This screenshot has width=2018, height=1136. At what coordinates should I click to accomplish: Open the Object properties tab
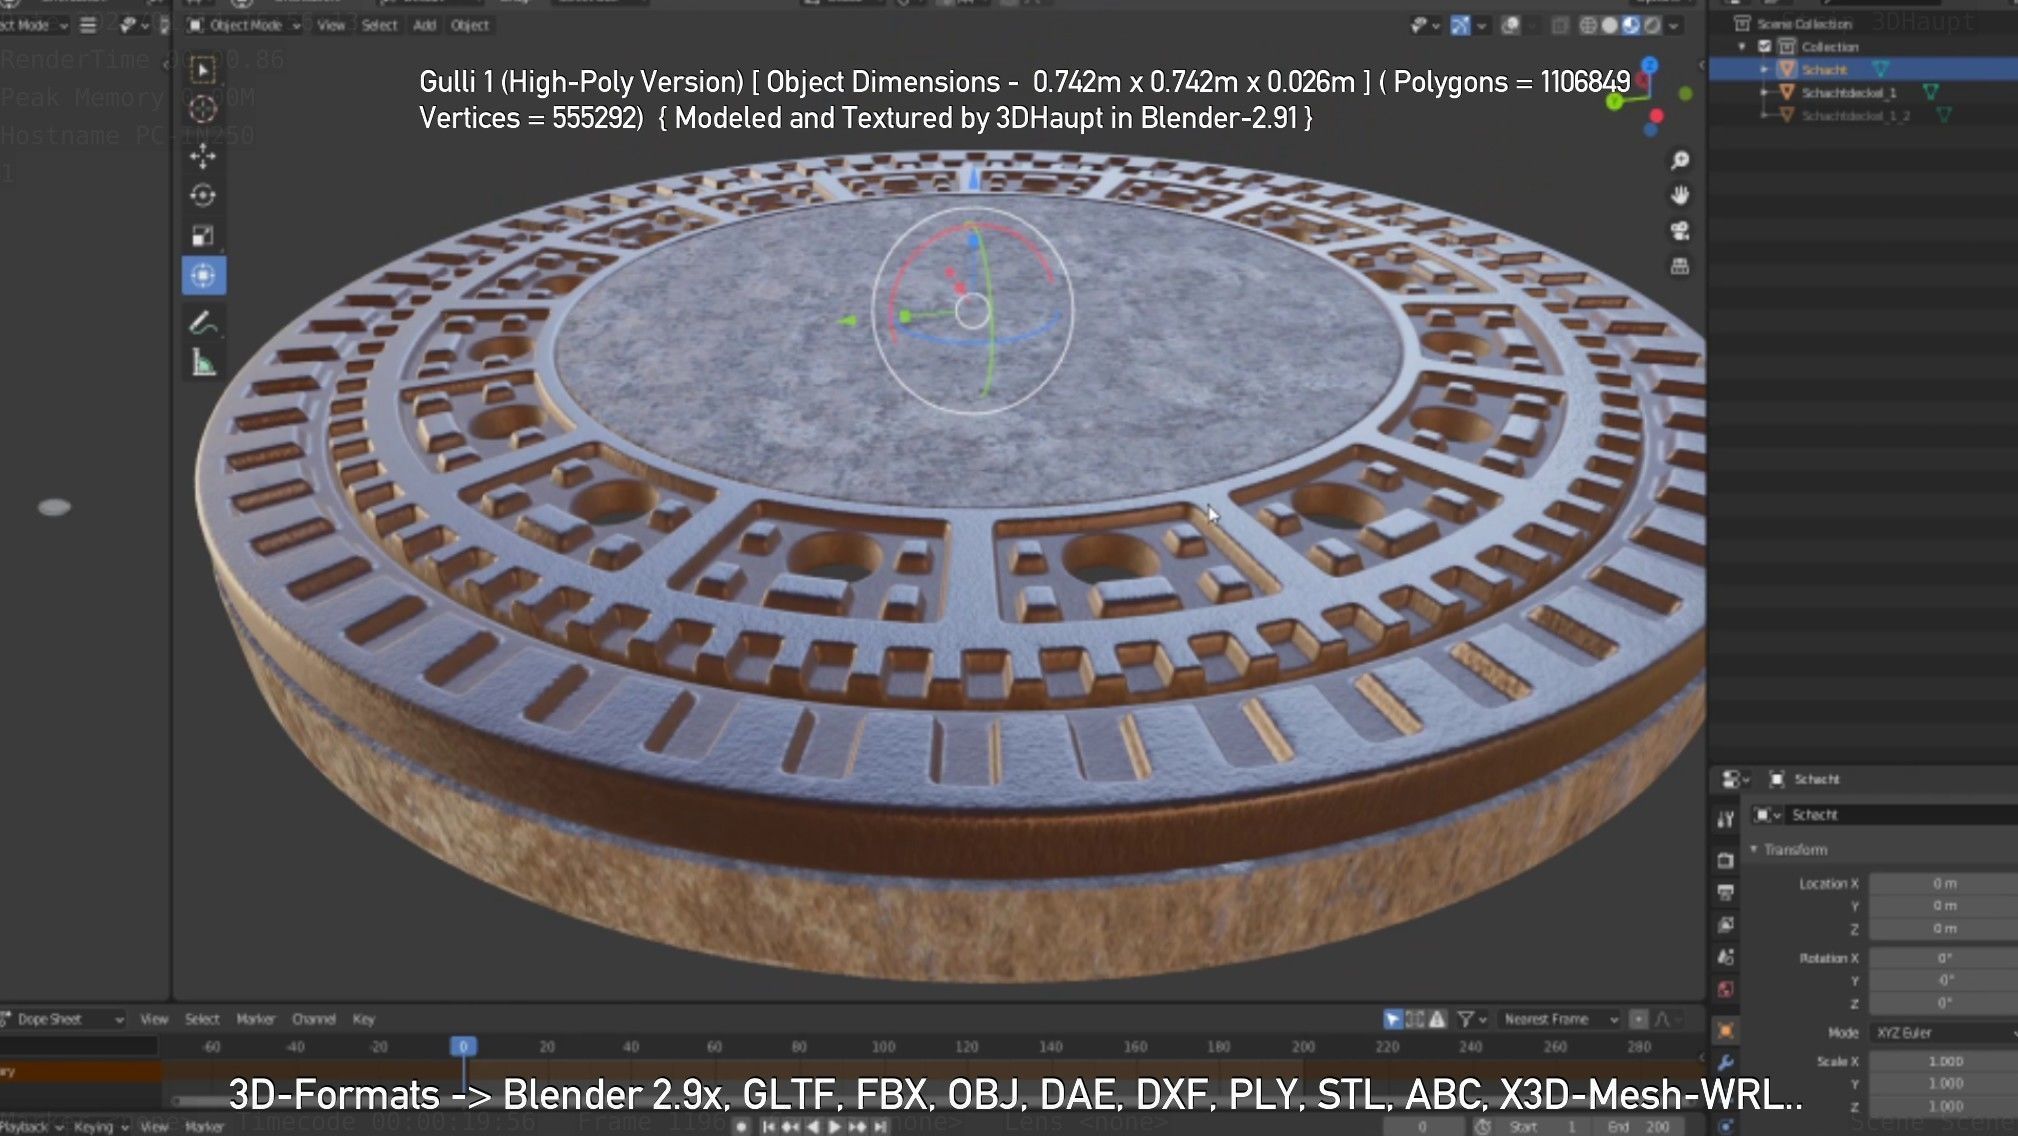(1726, 1030)
